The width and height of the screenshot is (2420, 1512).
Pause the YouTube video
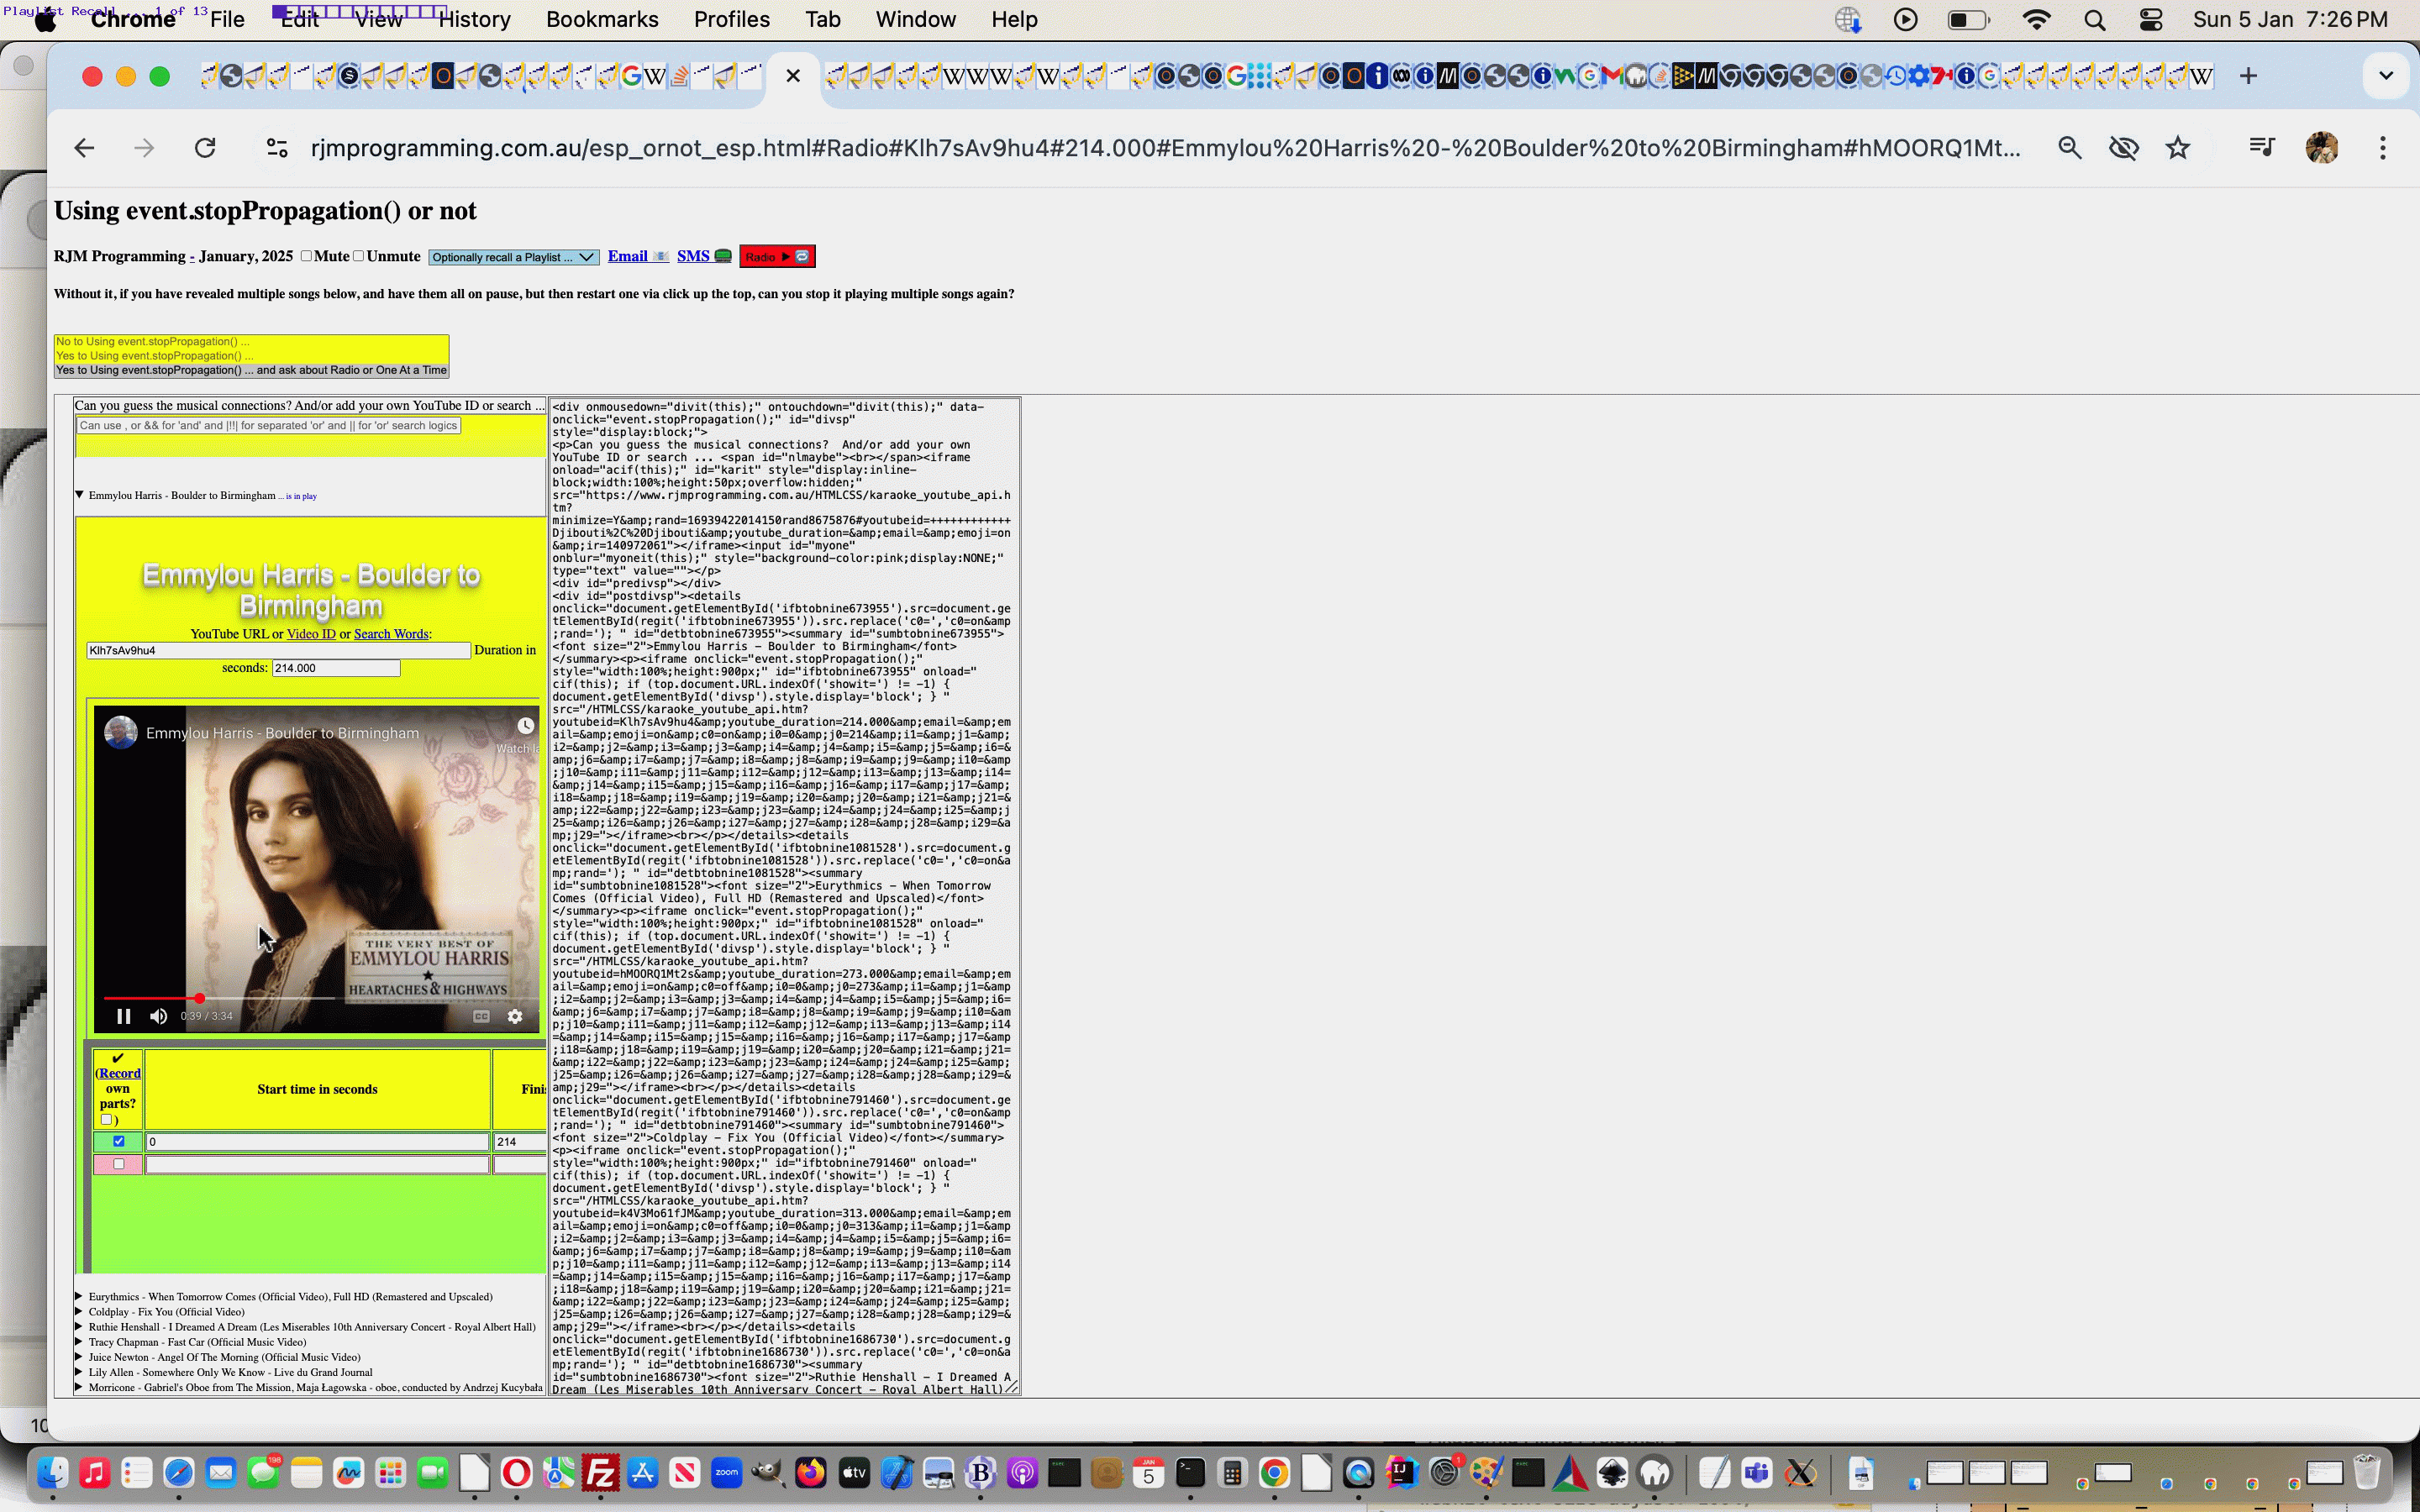click(x=124, y=1016)
